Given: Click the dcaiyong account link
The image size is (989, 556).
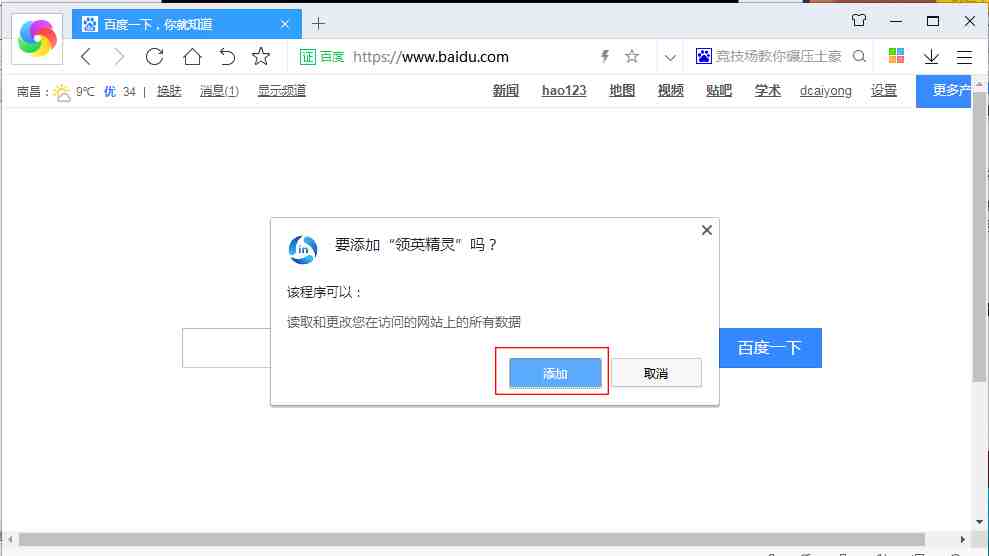Looking at the screenshot, I should 826,91.
